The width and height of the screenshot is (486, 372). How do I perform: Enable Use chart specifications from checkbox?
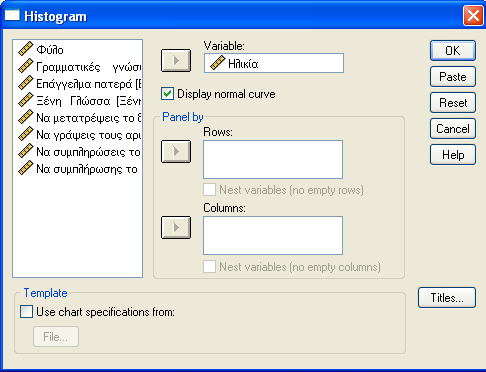point(26,312)
